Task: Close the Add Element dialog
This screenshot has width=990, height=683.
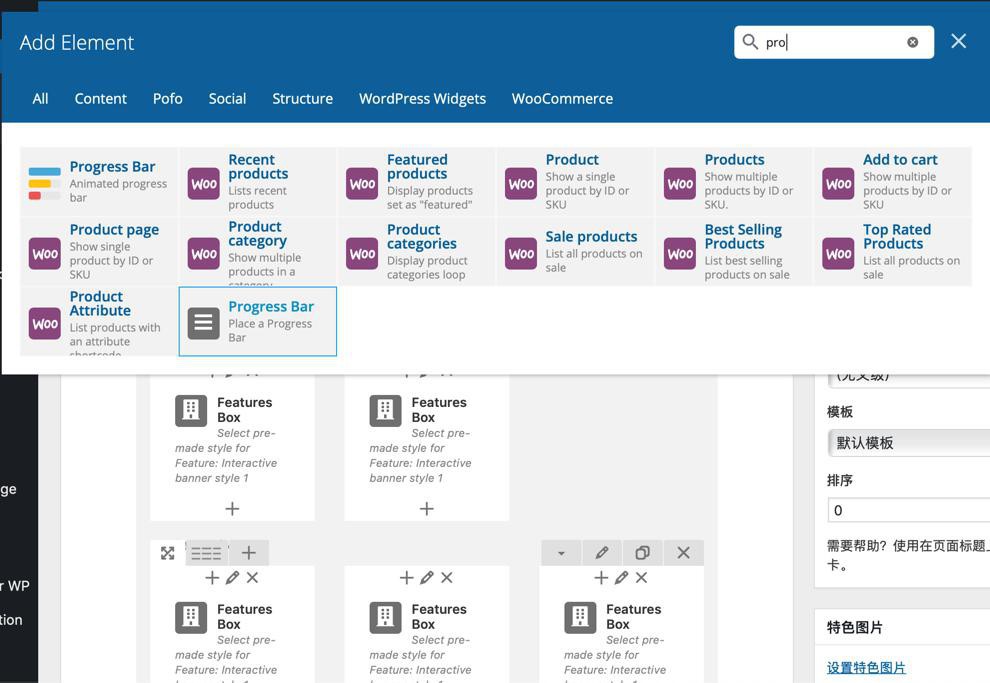Action: click(x=958, y=41)
